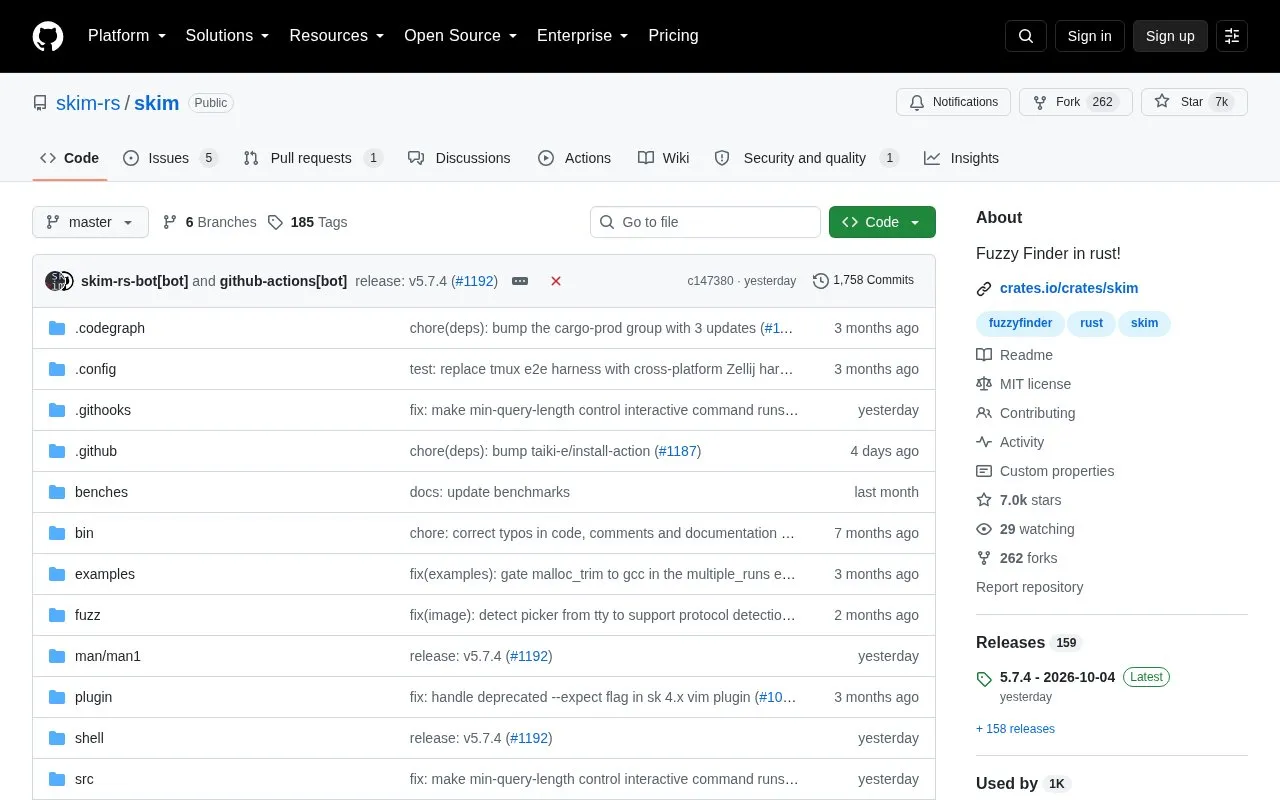
Task: Open the man/man1 folder name
Action: tap(108, 656)
